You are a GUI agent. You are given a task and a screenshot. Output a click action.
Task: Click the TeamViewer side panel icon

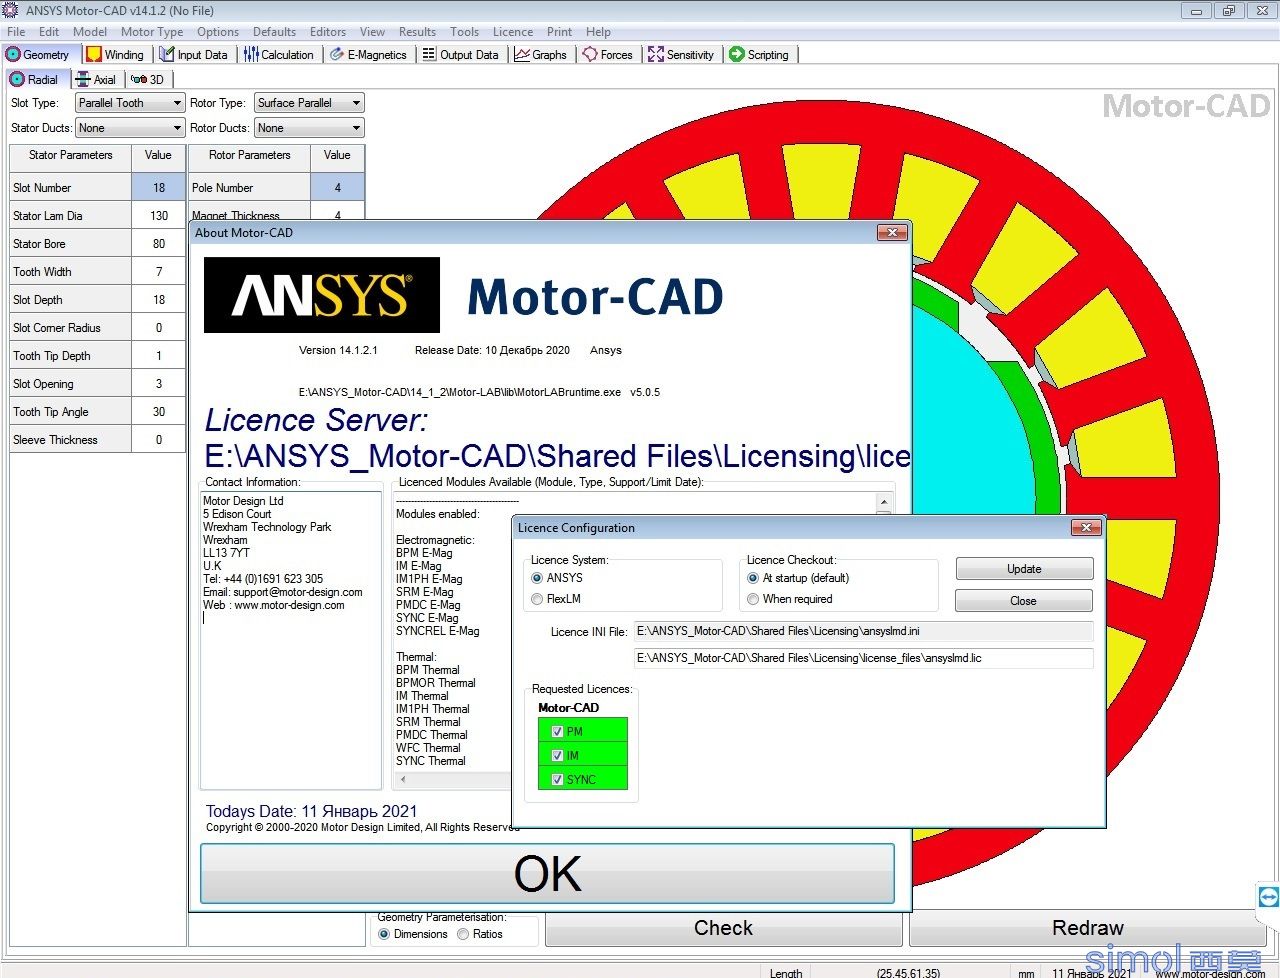(1268, 896)
